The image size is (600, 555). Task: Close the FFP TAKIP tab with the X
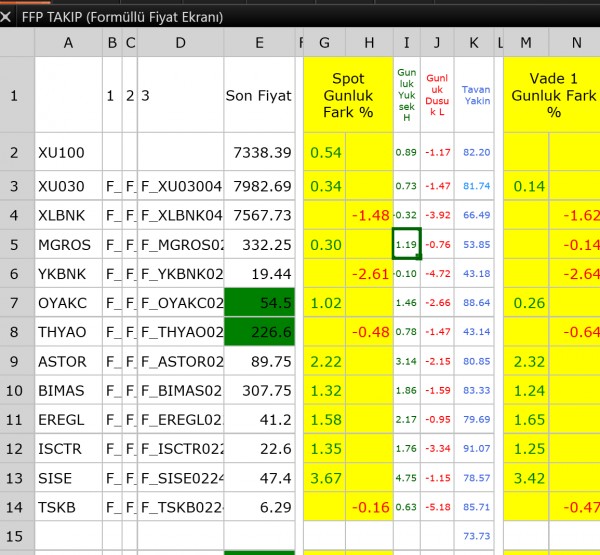tap(5, 17)
